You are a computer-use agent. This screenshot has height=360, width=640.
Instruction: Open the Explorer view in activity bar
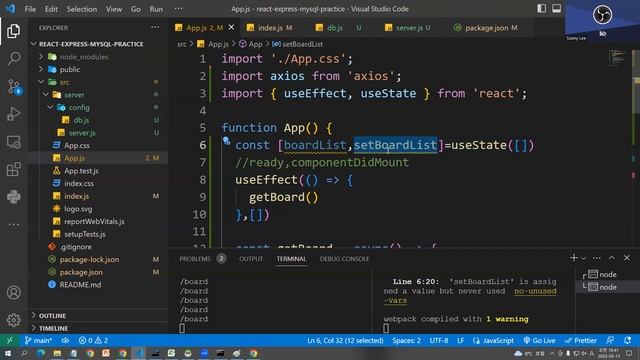click(13, 31)
